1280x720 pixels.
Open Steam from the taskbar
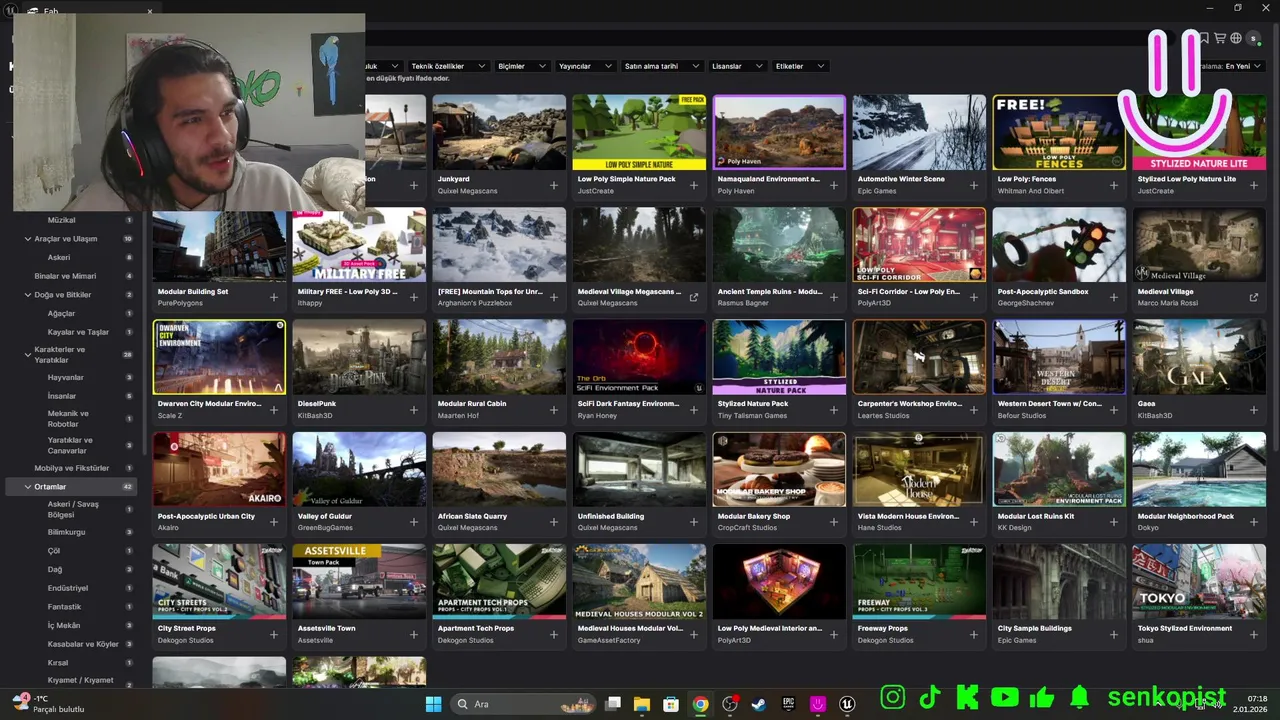760,704
